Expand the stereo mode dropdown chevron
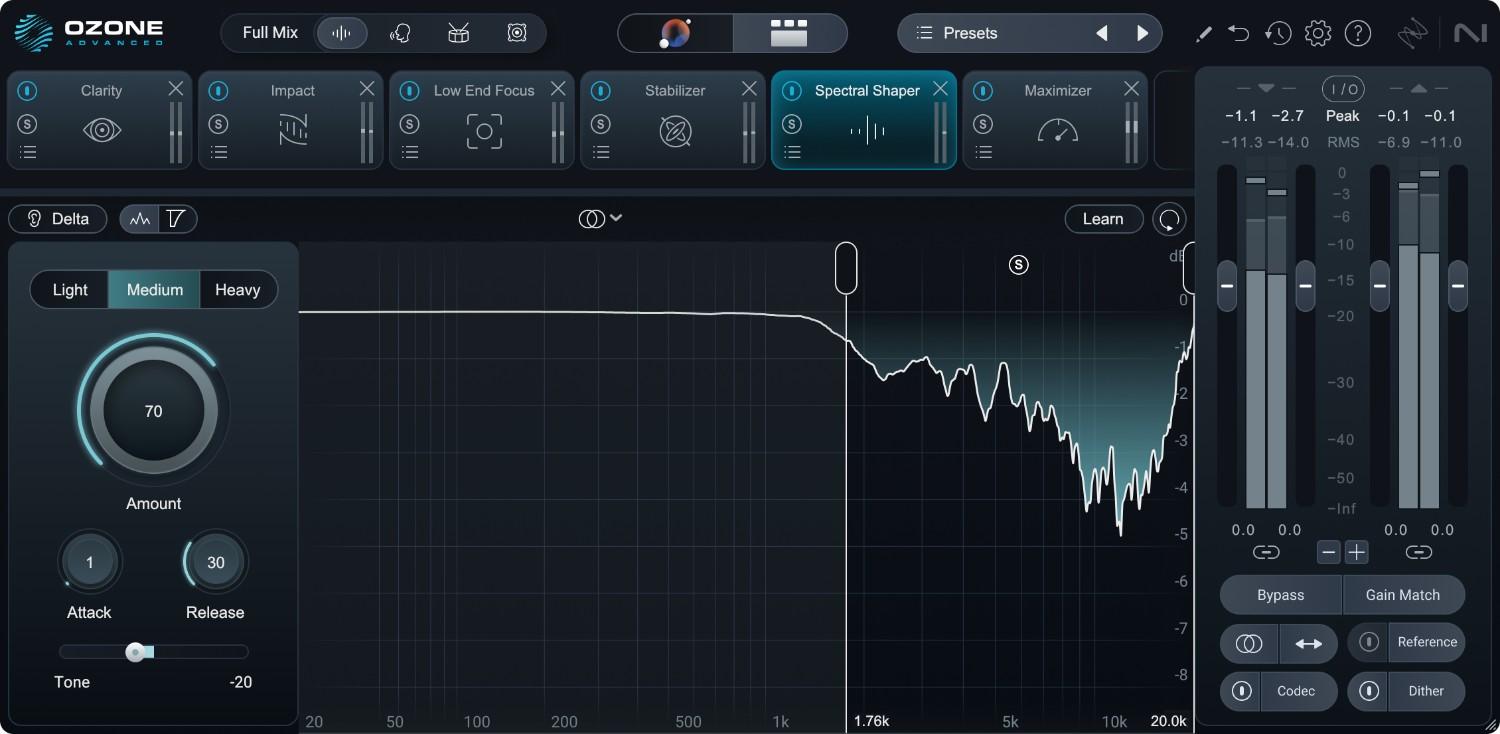The image size is (1500, 734). pyautogui.click(x=616, y=218)
